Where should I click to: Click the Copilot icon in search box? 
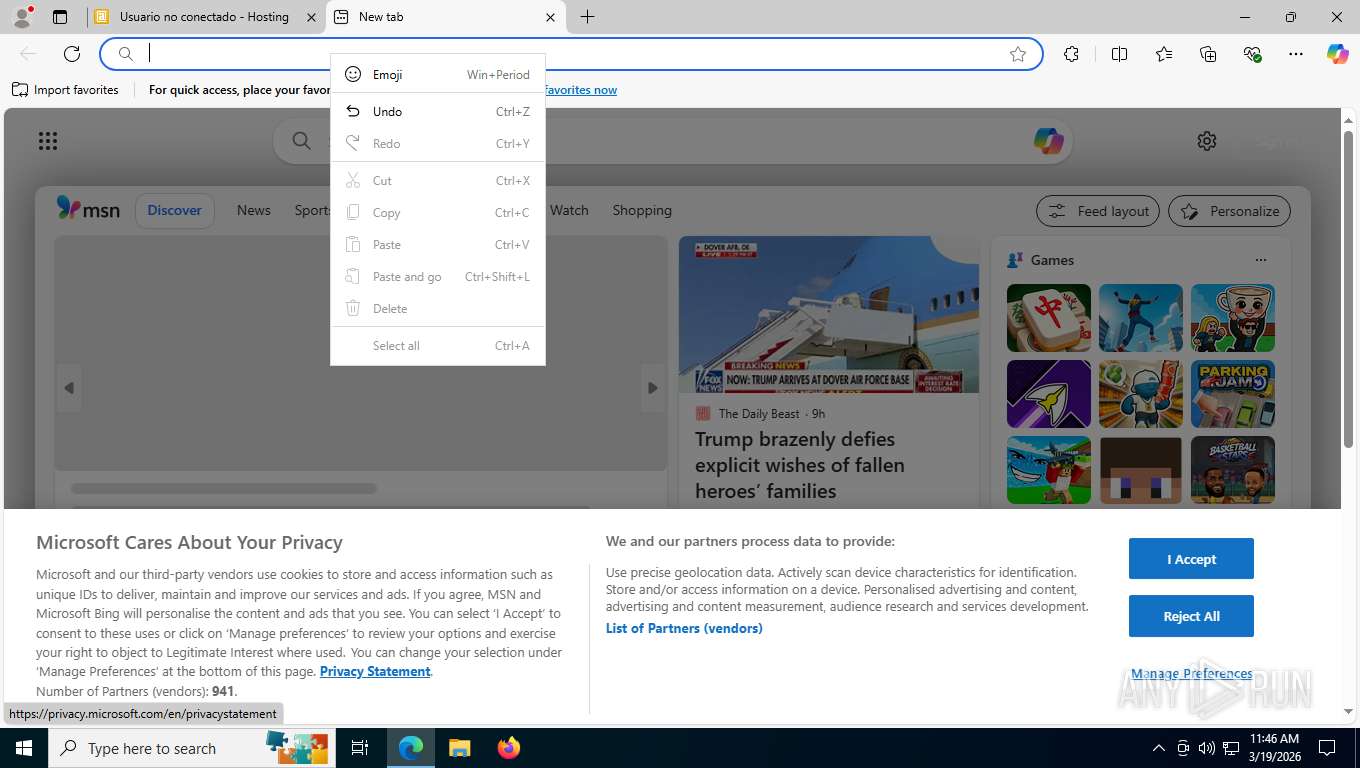coord(1048,141)
